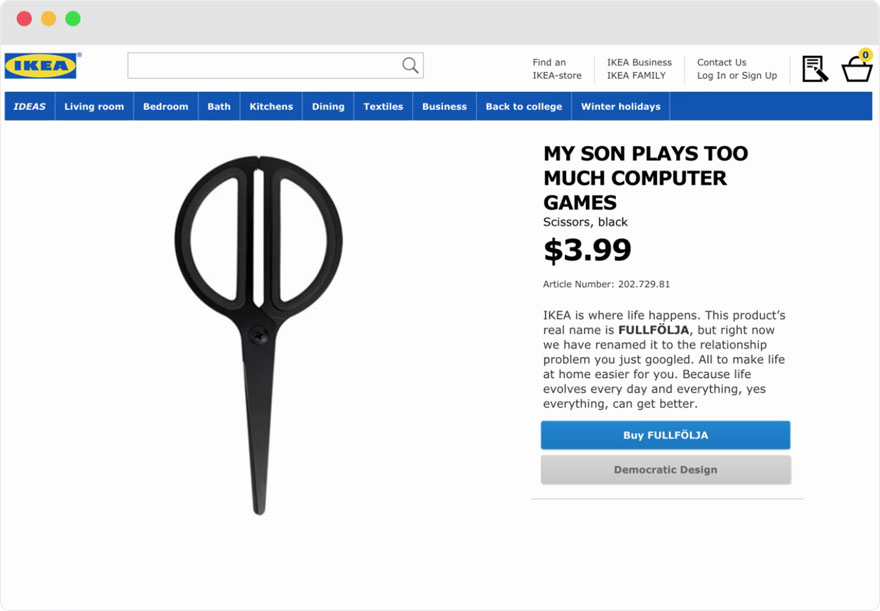Follow the Find an IKEA-store link
The height and width of the screenshot is (611, 880).
click(556, 69)
